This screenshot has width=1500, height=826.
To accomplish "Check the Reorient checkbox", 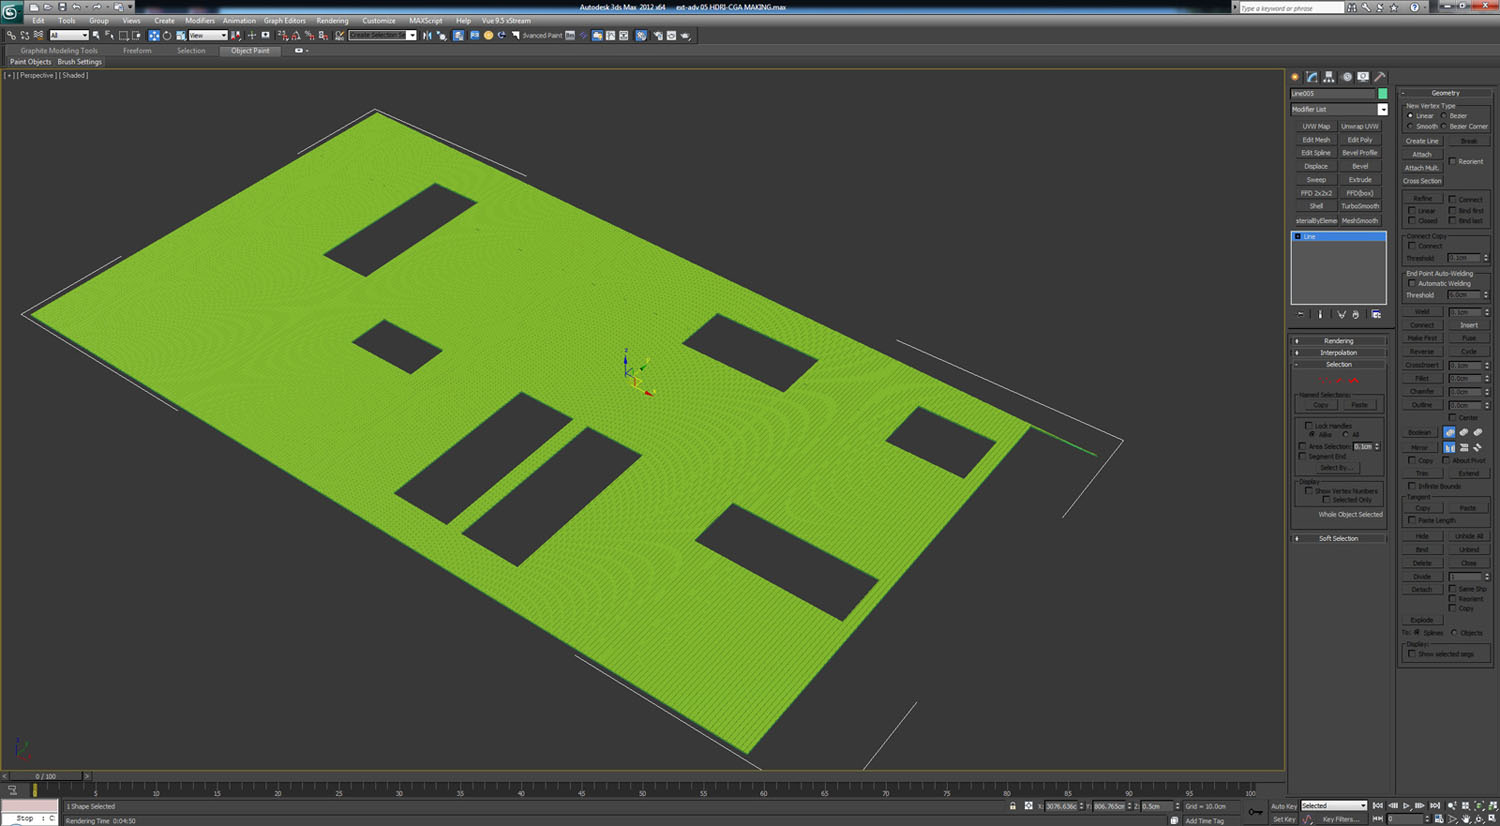I will 1453,161.
